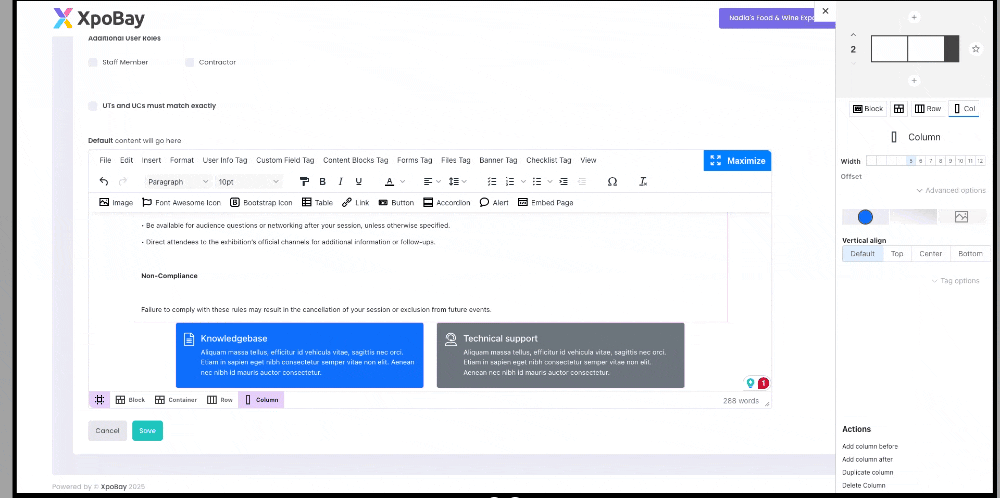The width and height of the screenshot is (1000, 498).
Task: Click Maximize editor button
Action: tap(737, 160)
